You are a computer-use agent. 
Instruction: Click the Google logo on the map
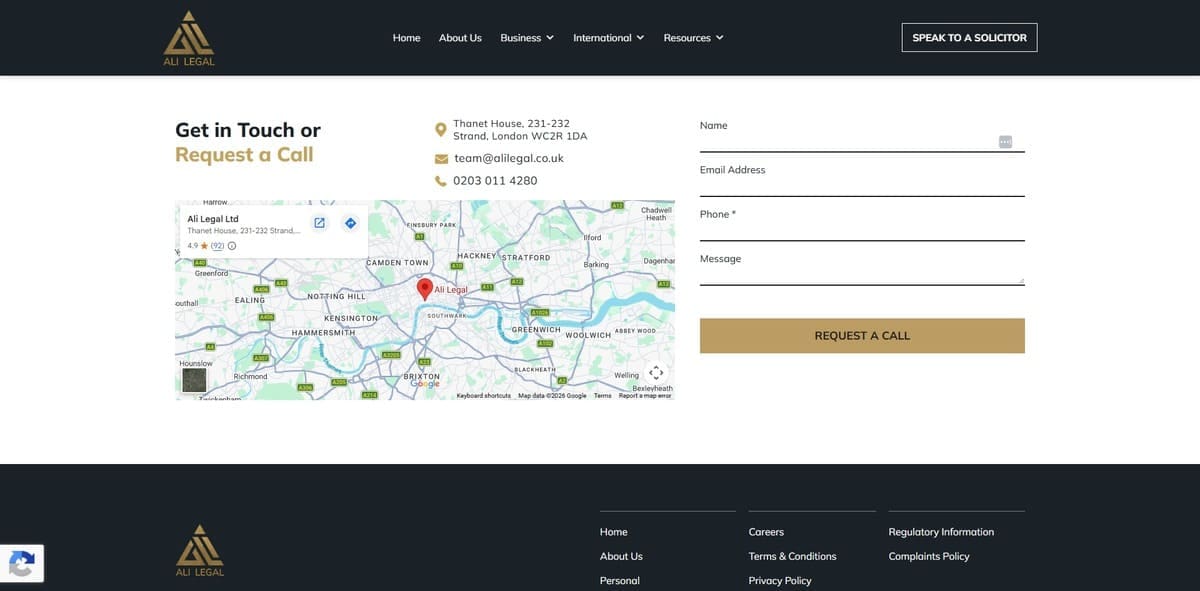tap(425, 384)
